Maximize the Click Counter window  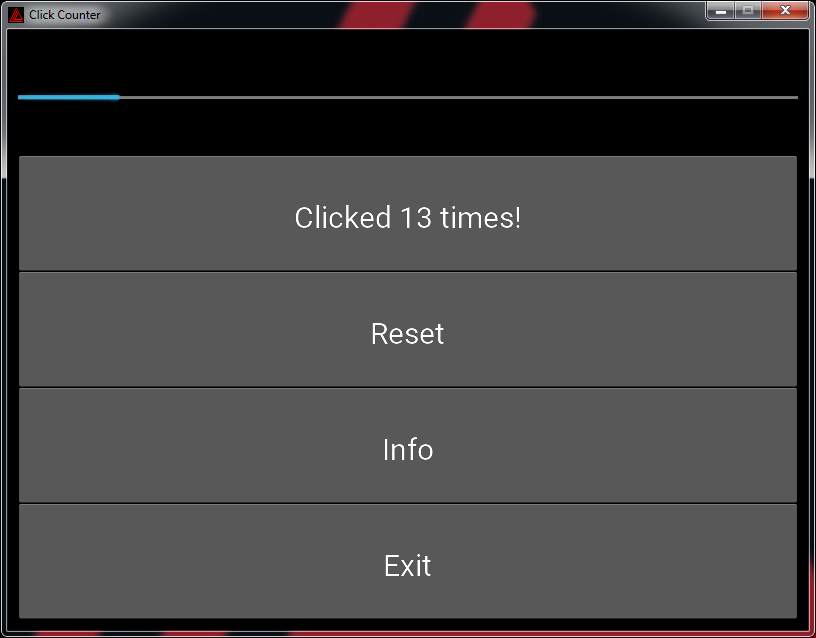point(748,10)
